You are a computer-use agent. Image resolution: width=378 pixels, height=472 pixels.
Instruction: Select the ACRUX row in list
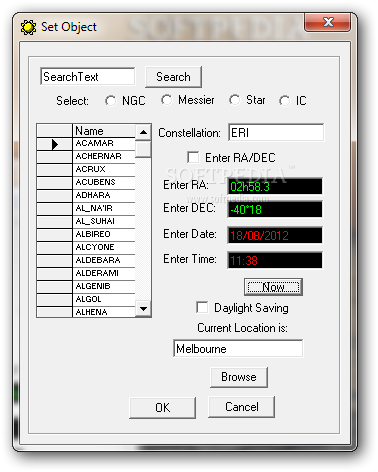104,169
